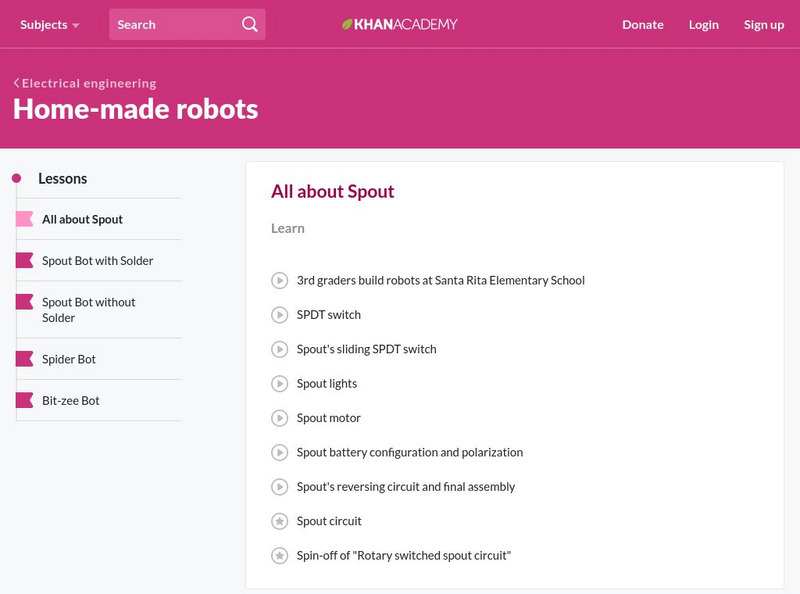
Task: Open Spout's reversing circuit and final assembly
Action: click(405, 487)
